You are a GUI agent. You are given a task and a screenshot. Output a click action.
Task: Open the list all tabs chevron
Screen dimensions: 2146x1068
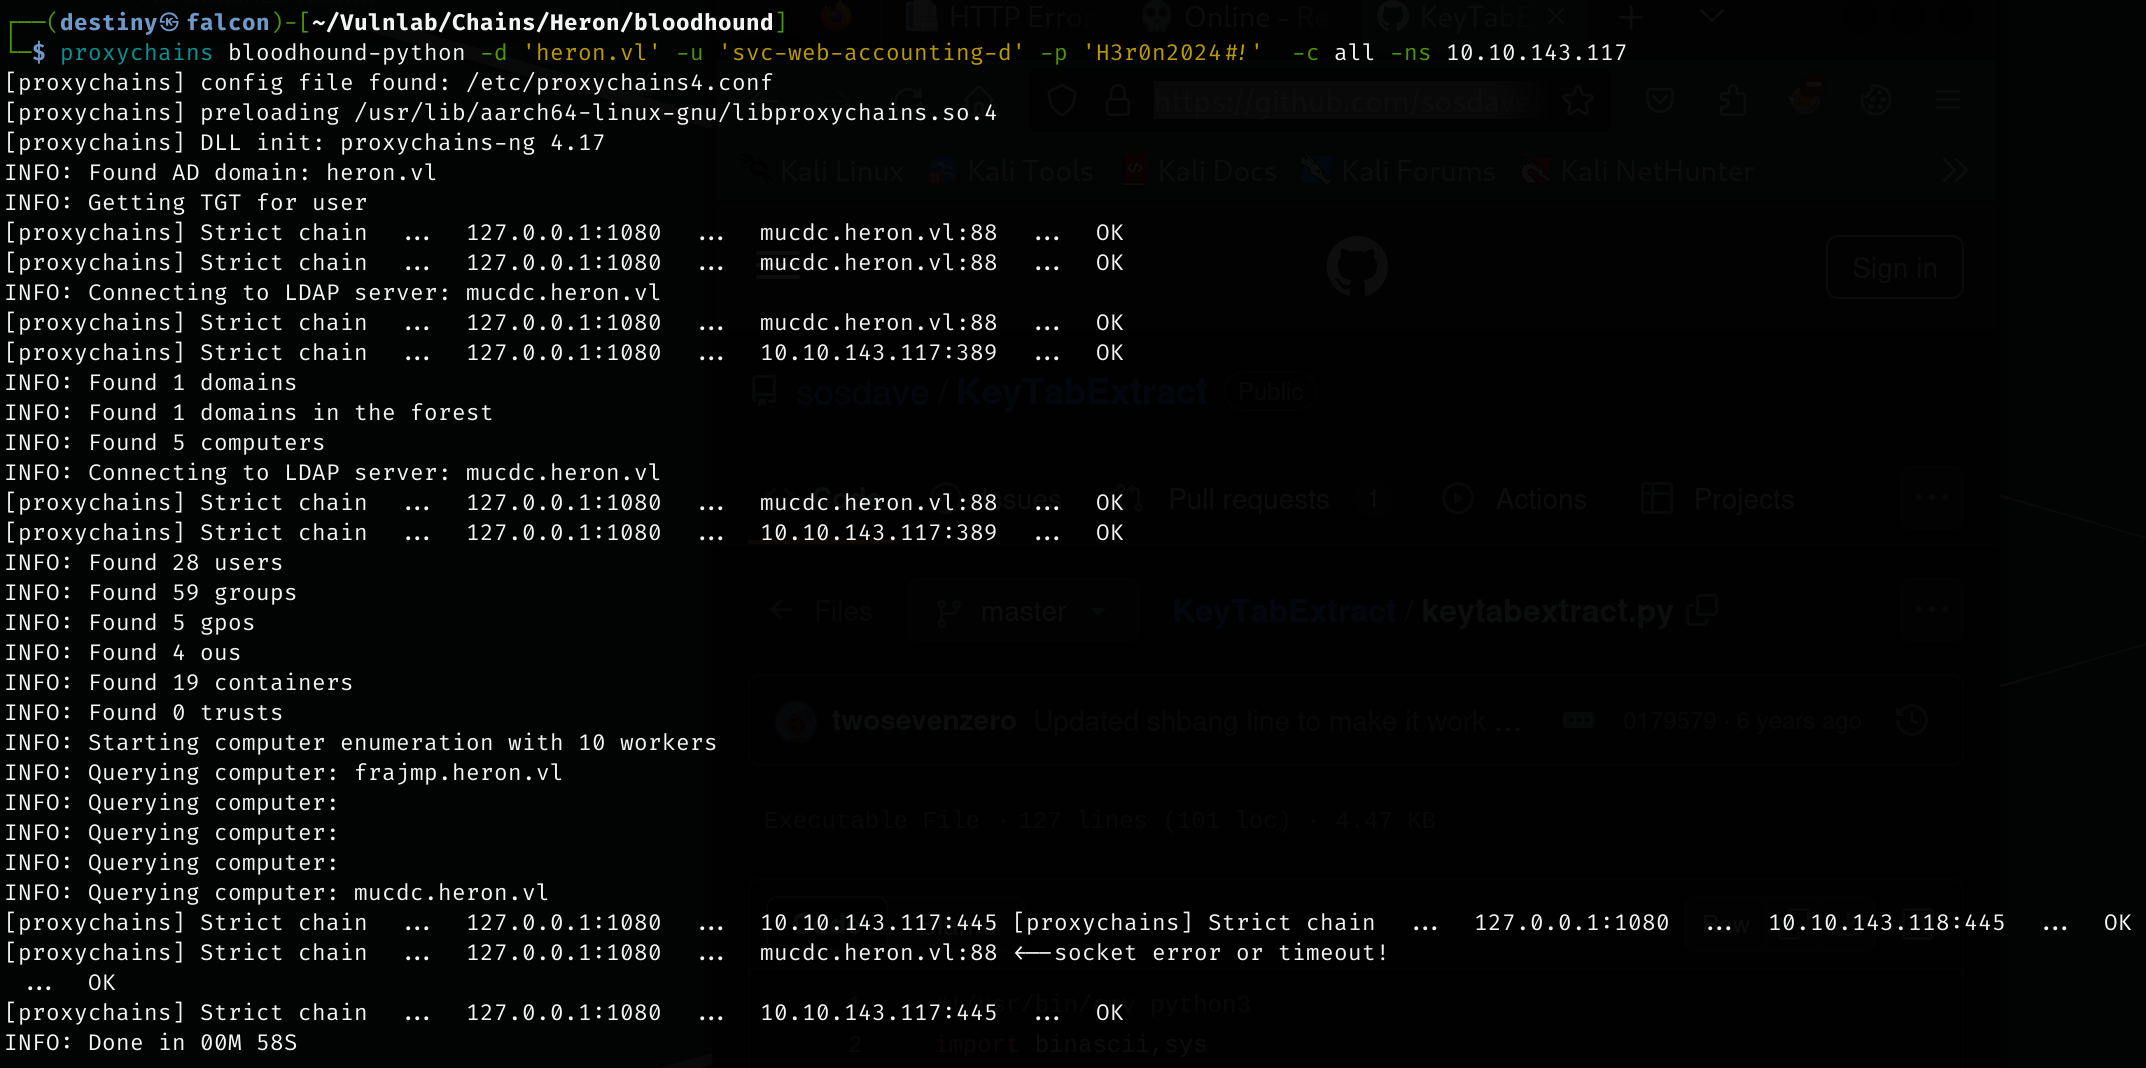(x=1711, y=18)
